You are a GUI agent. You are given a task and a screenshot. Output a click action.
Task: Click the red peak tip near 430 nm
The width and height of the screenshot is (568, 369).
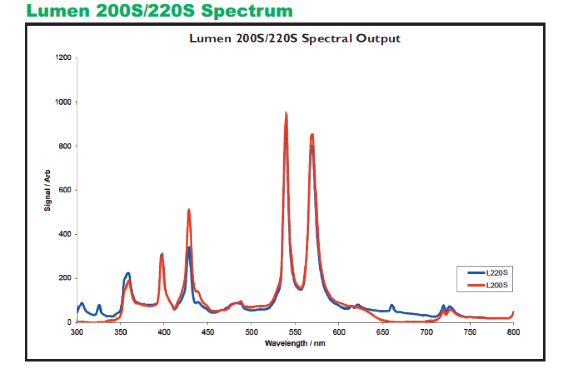[189, 211]
